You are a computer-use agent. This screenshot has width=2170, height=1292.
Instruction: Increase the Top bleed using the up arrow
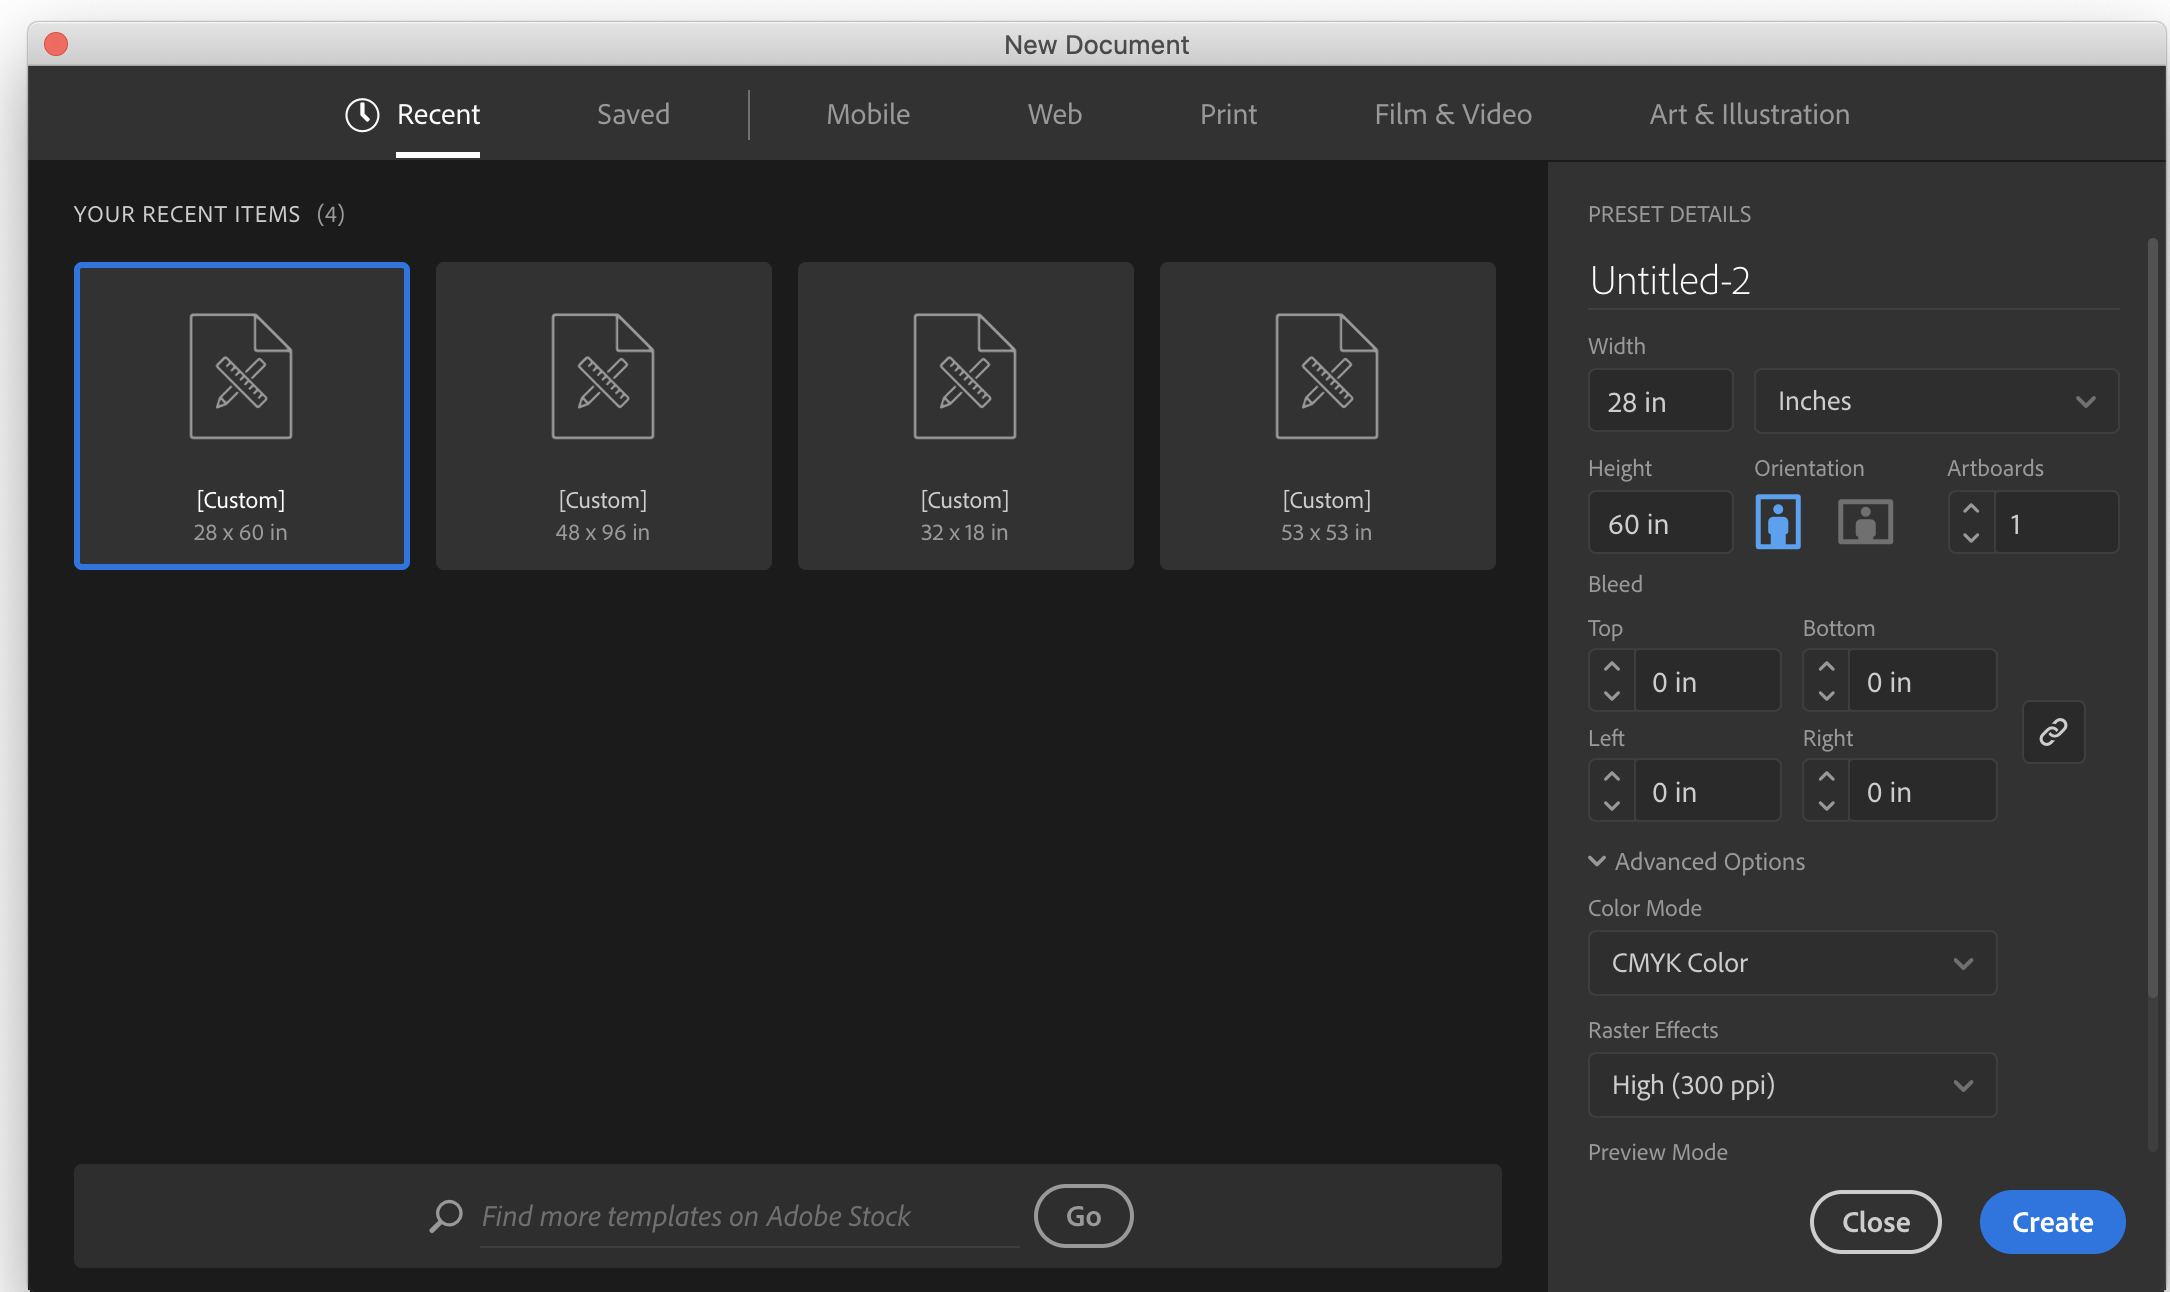tap(1611, 667)
